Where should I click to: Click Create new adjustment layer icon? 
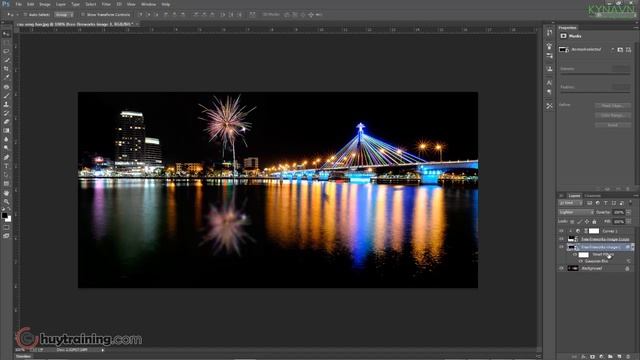pos(601,356)
